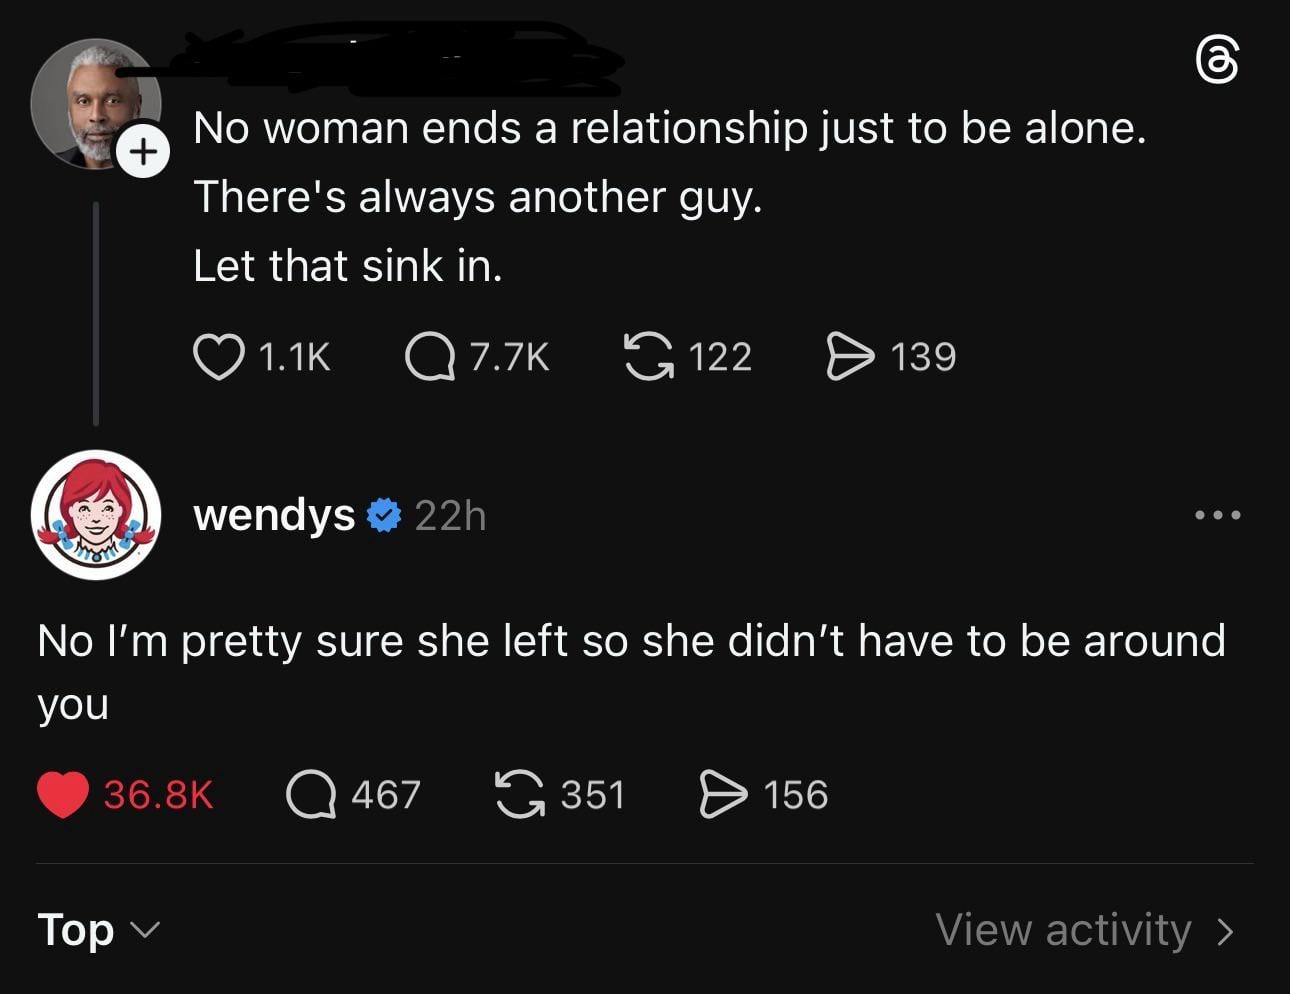1290x994 pixels.
Task: Open the Top sort dropdown
Action: (x=98, y=930)
